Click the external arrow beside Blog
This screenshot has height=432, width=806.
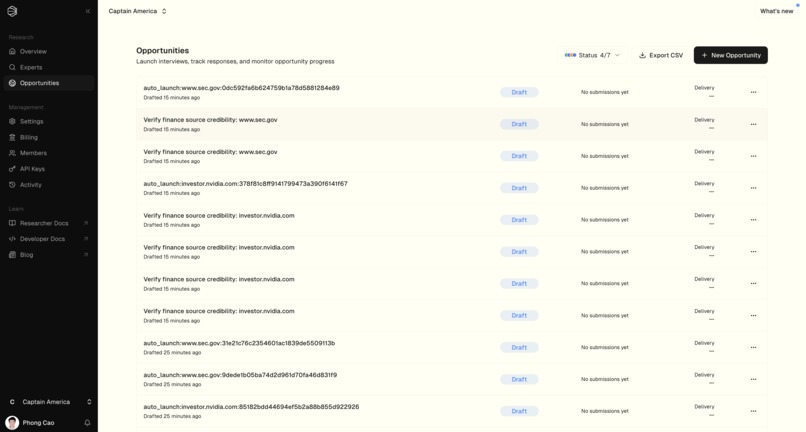[86, 255]
